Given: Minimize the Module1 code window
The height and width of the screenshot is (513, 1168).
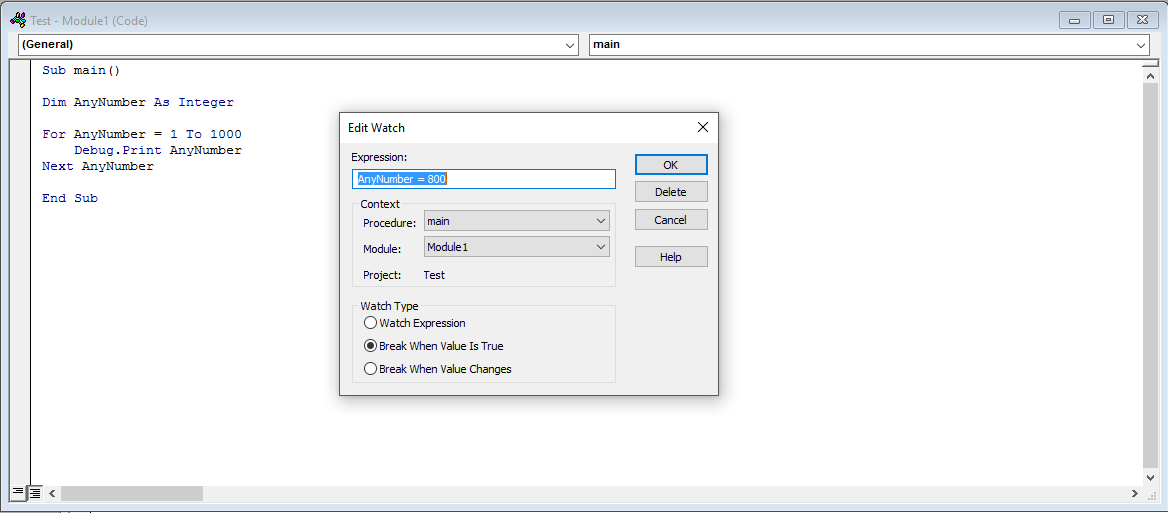Looking at the screenshot, I should pyautogui.click(x=1074, y=20).
